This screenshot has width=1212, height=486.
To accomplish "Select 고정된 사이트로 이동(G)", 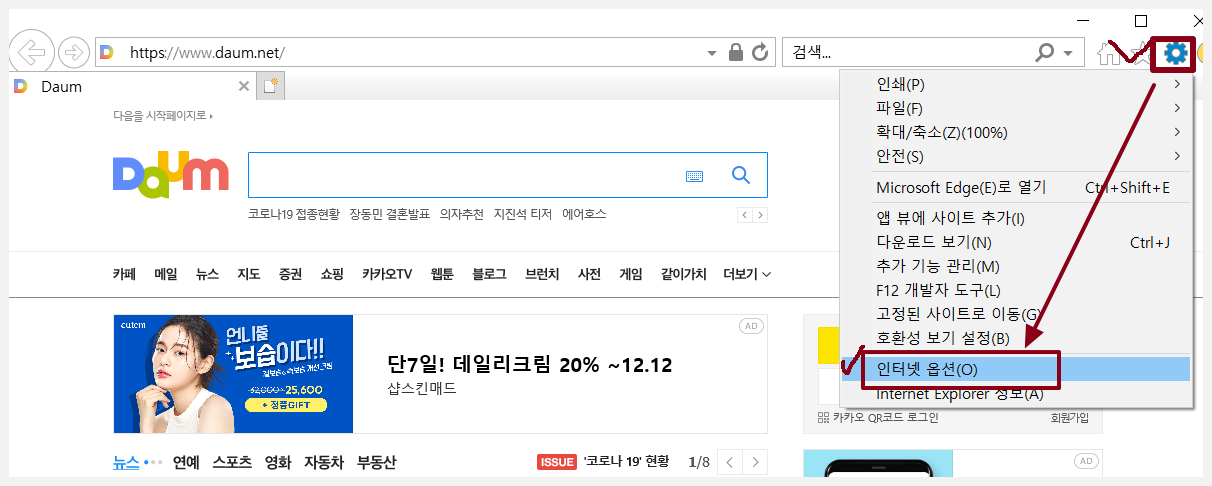I will pyautogui.click(x=1016, y=314).
